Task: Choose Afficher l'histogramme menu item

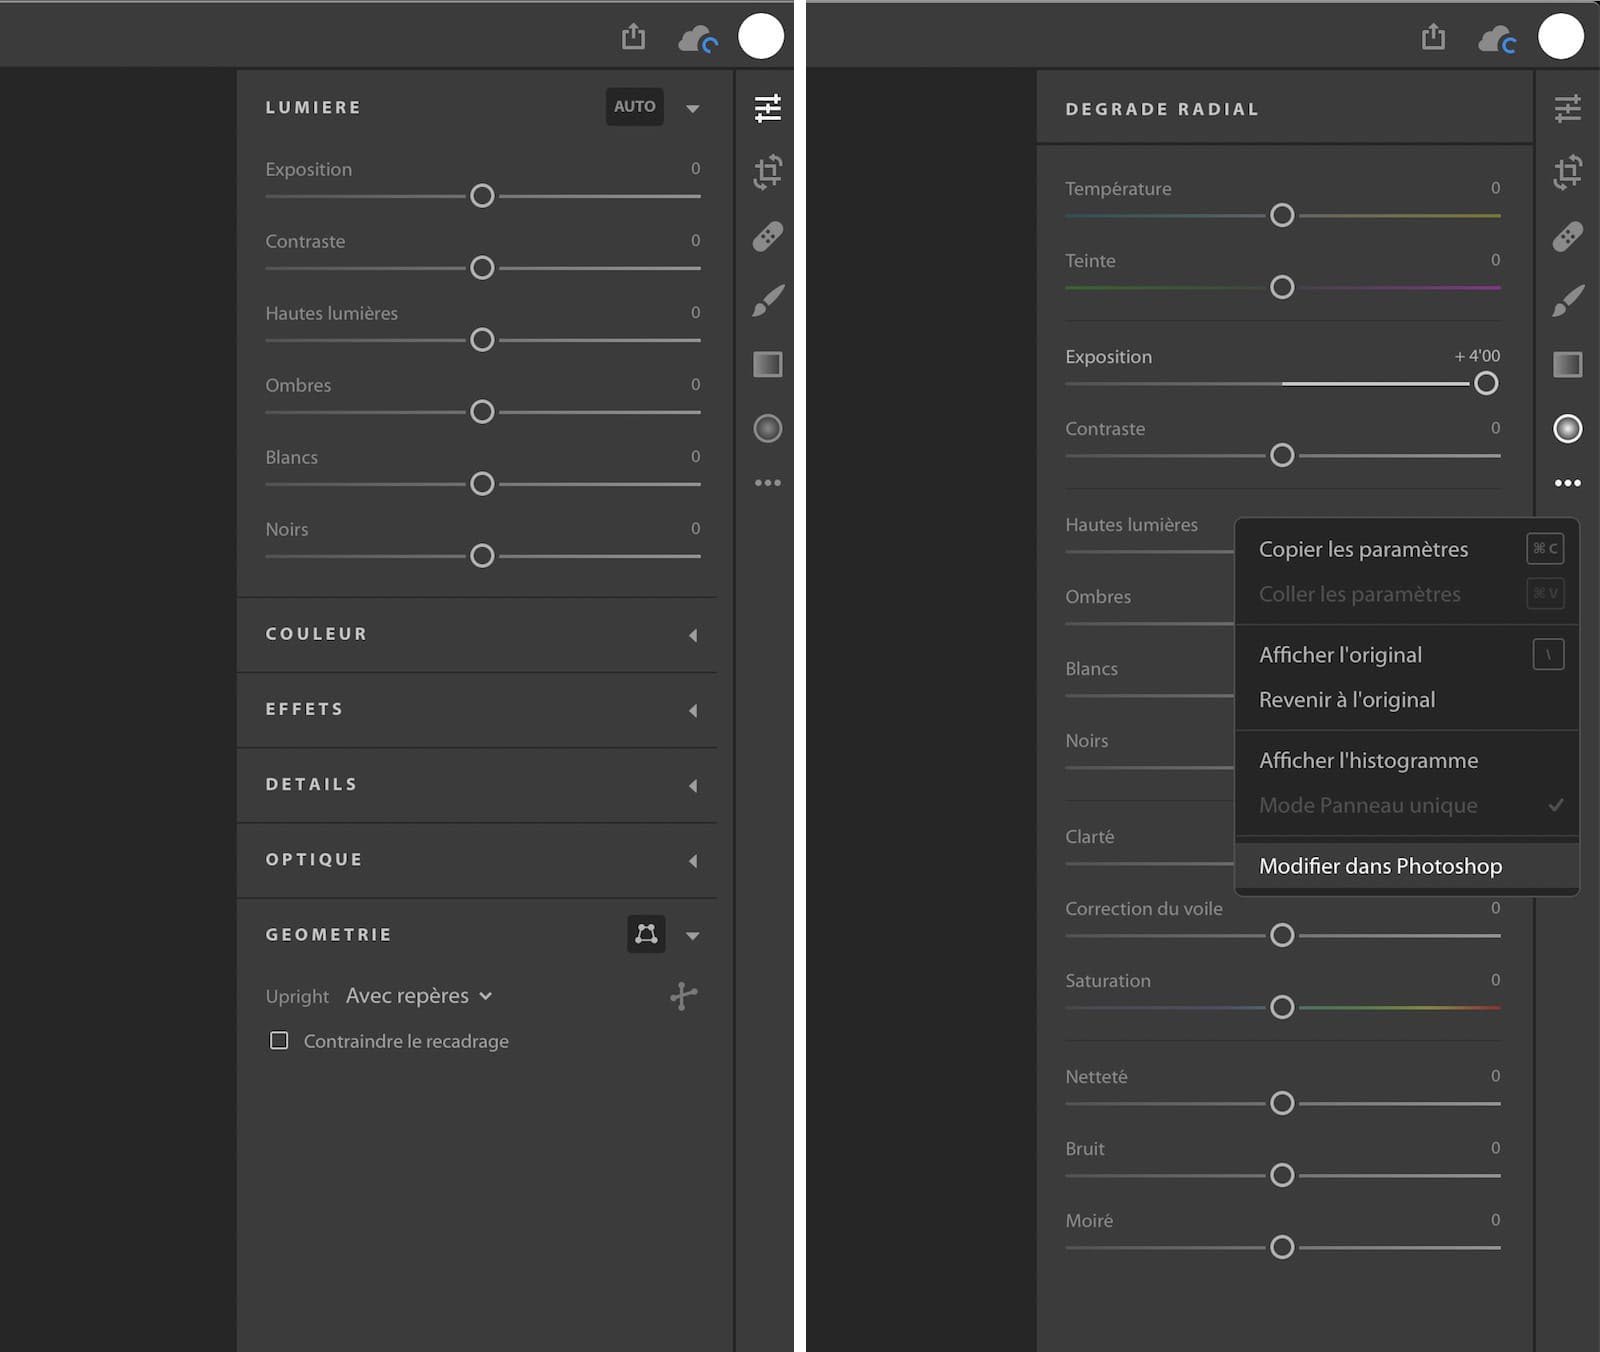Action: click(x=1407, y=760)
